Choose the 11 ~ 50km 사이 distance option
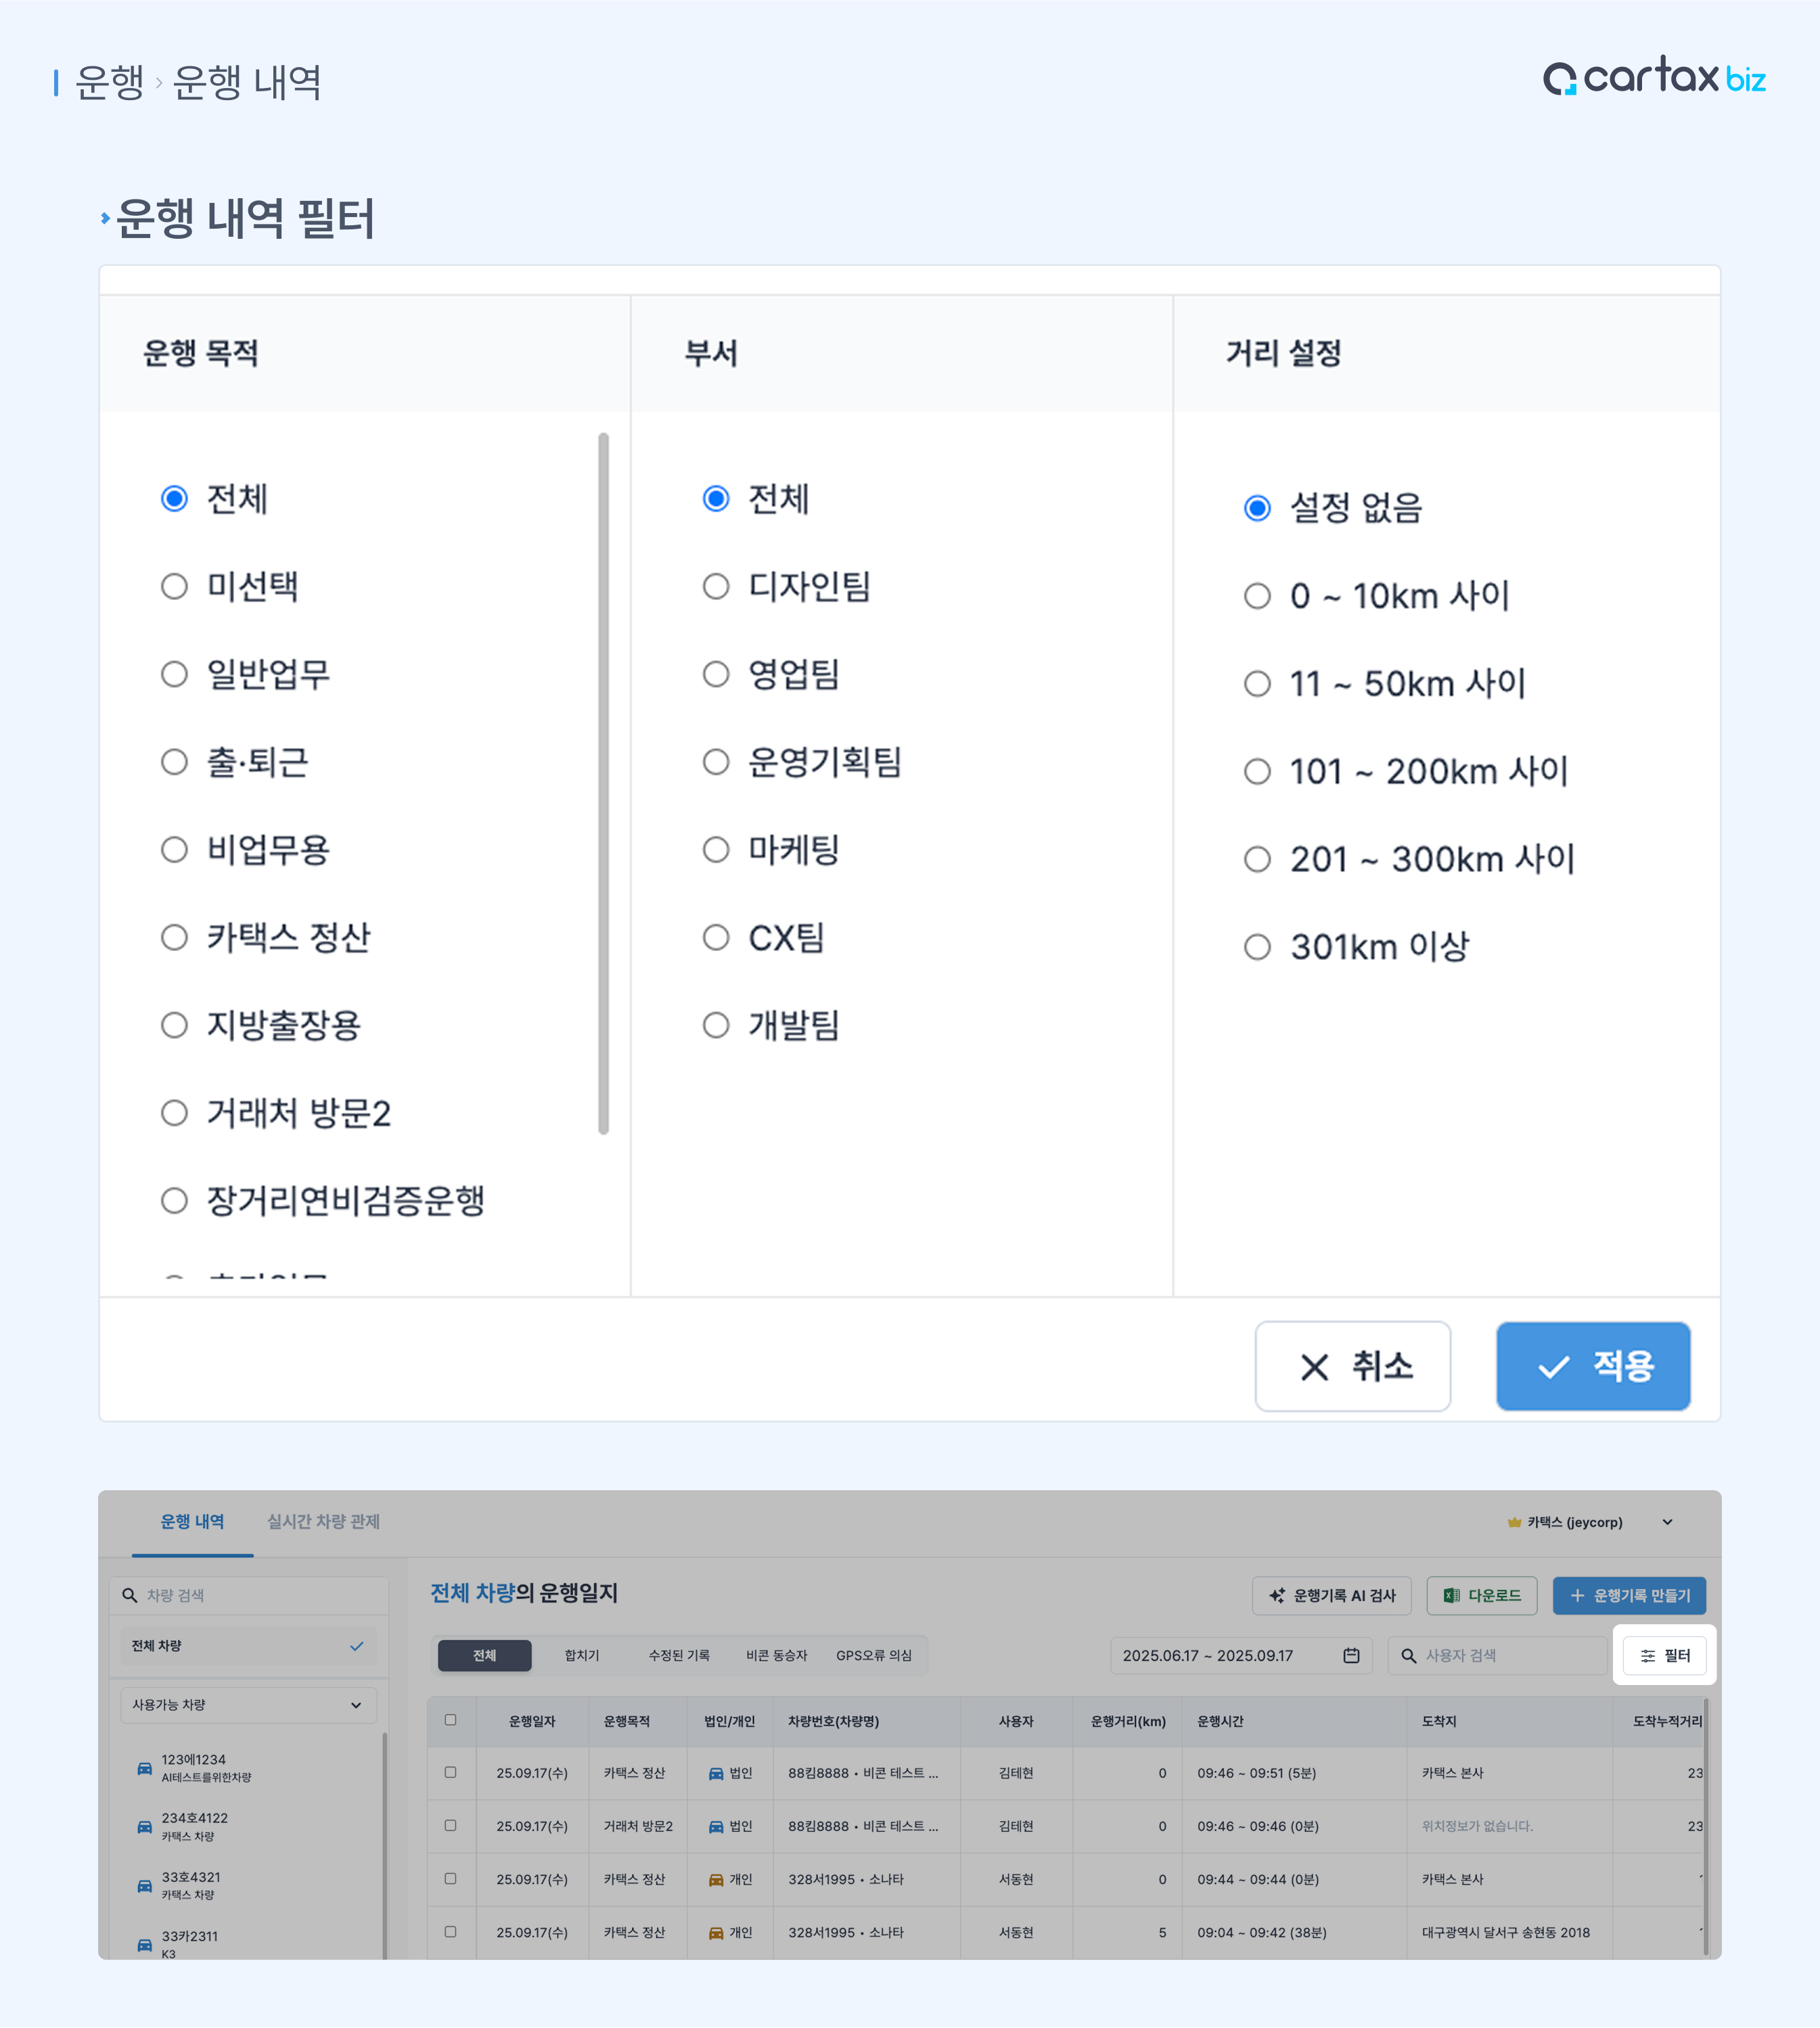 (1257, 684)
